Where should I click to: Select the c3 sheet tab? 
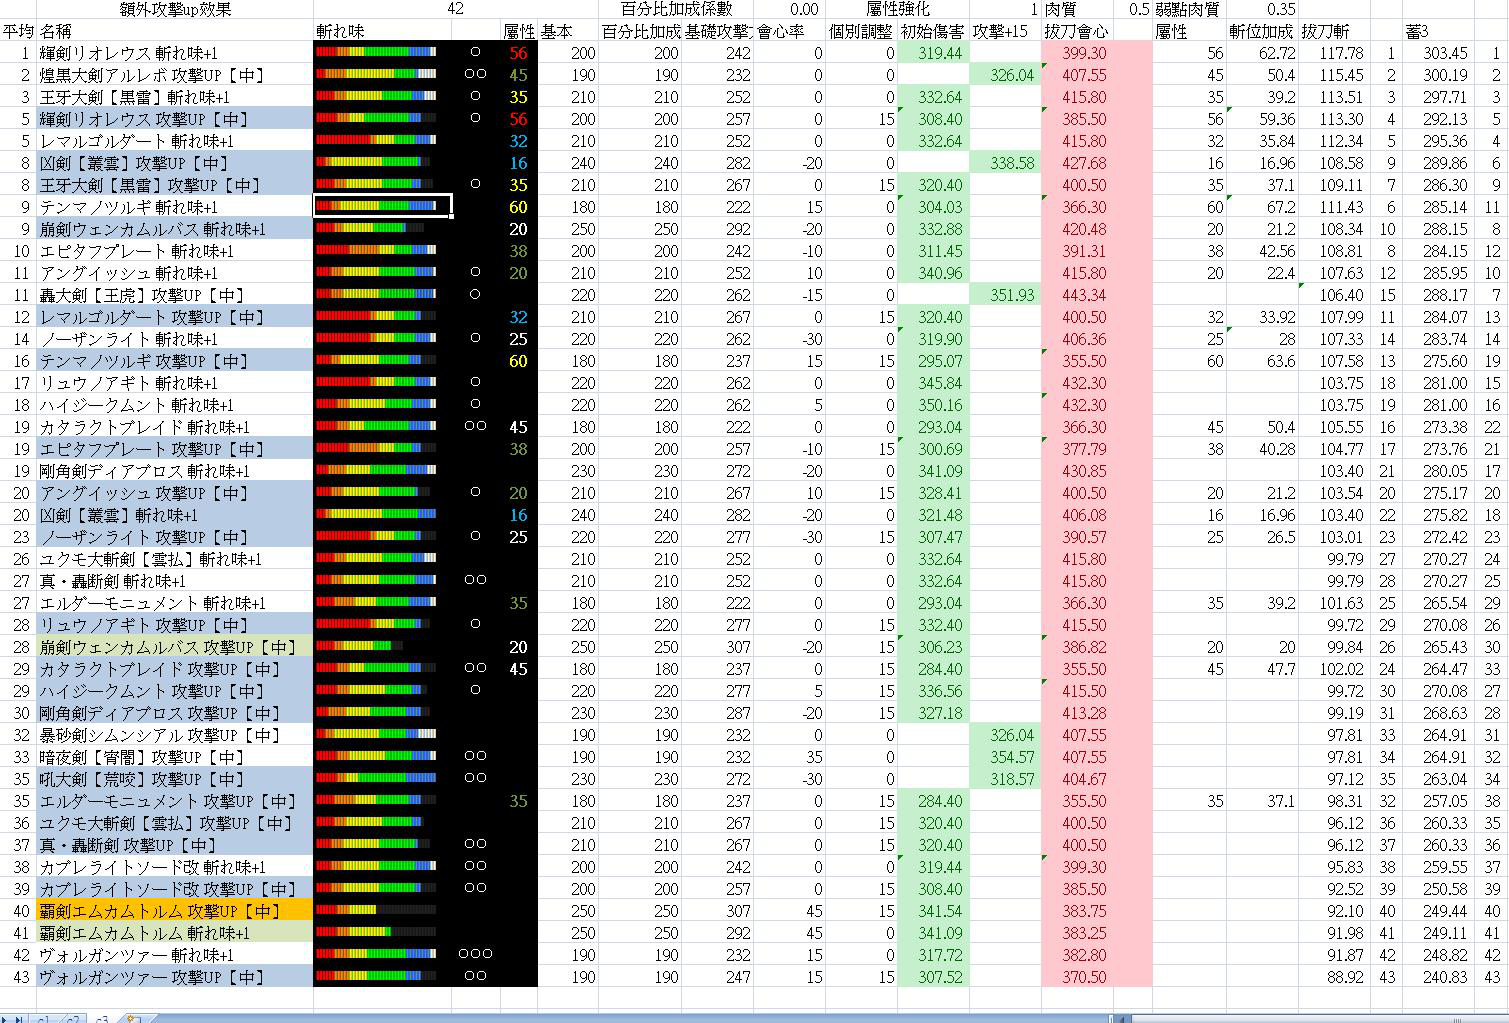coord(102,1017)
